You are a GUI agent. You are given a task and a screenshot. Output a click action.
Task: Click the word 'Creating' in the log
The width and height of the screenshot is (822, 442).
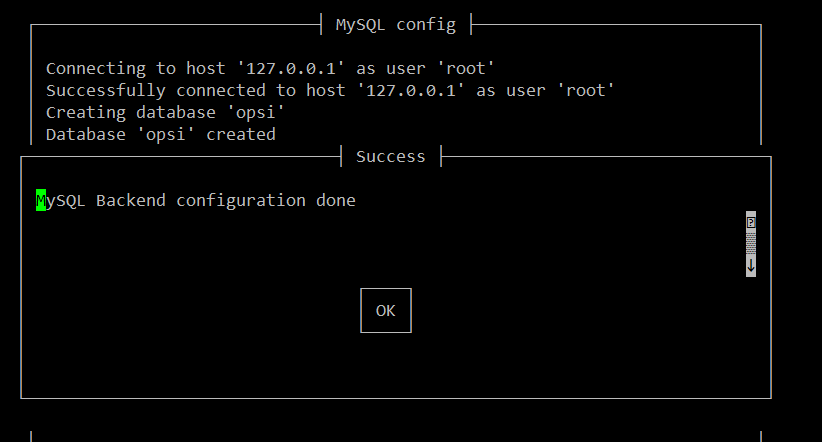pos(86,112)
